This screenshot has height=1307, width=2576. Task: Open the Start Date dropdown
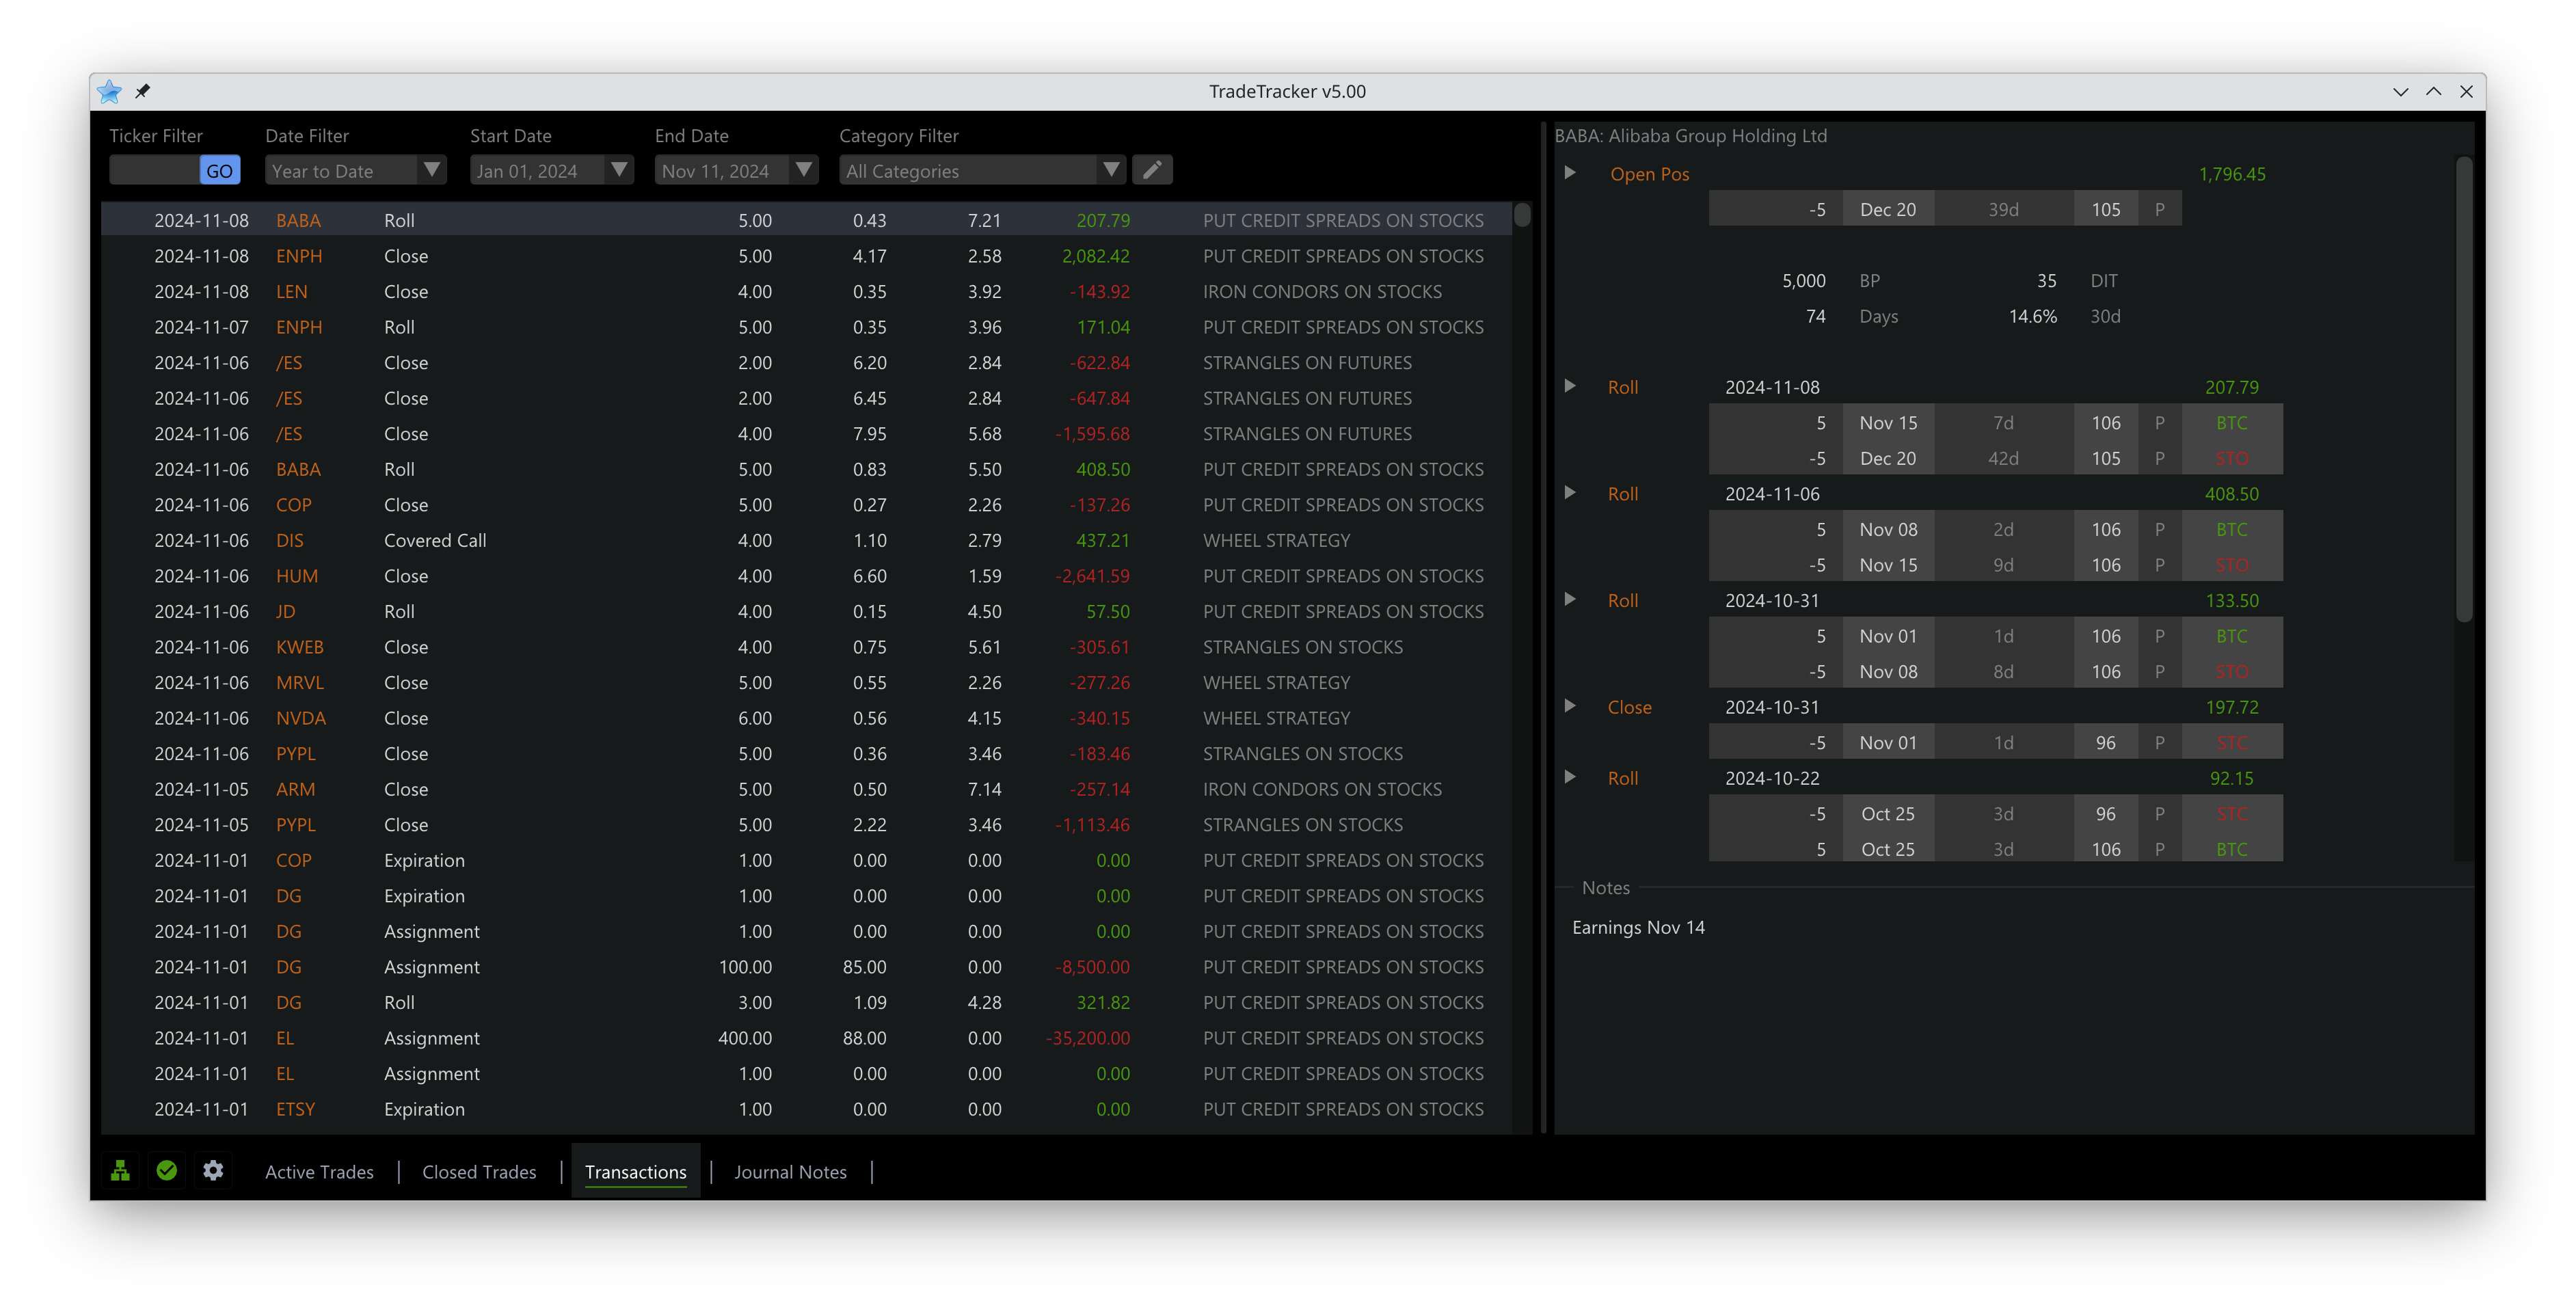(618, 170)
